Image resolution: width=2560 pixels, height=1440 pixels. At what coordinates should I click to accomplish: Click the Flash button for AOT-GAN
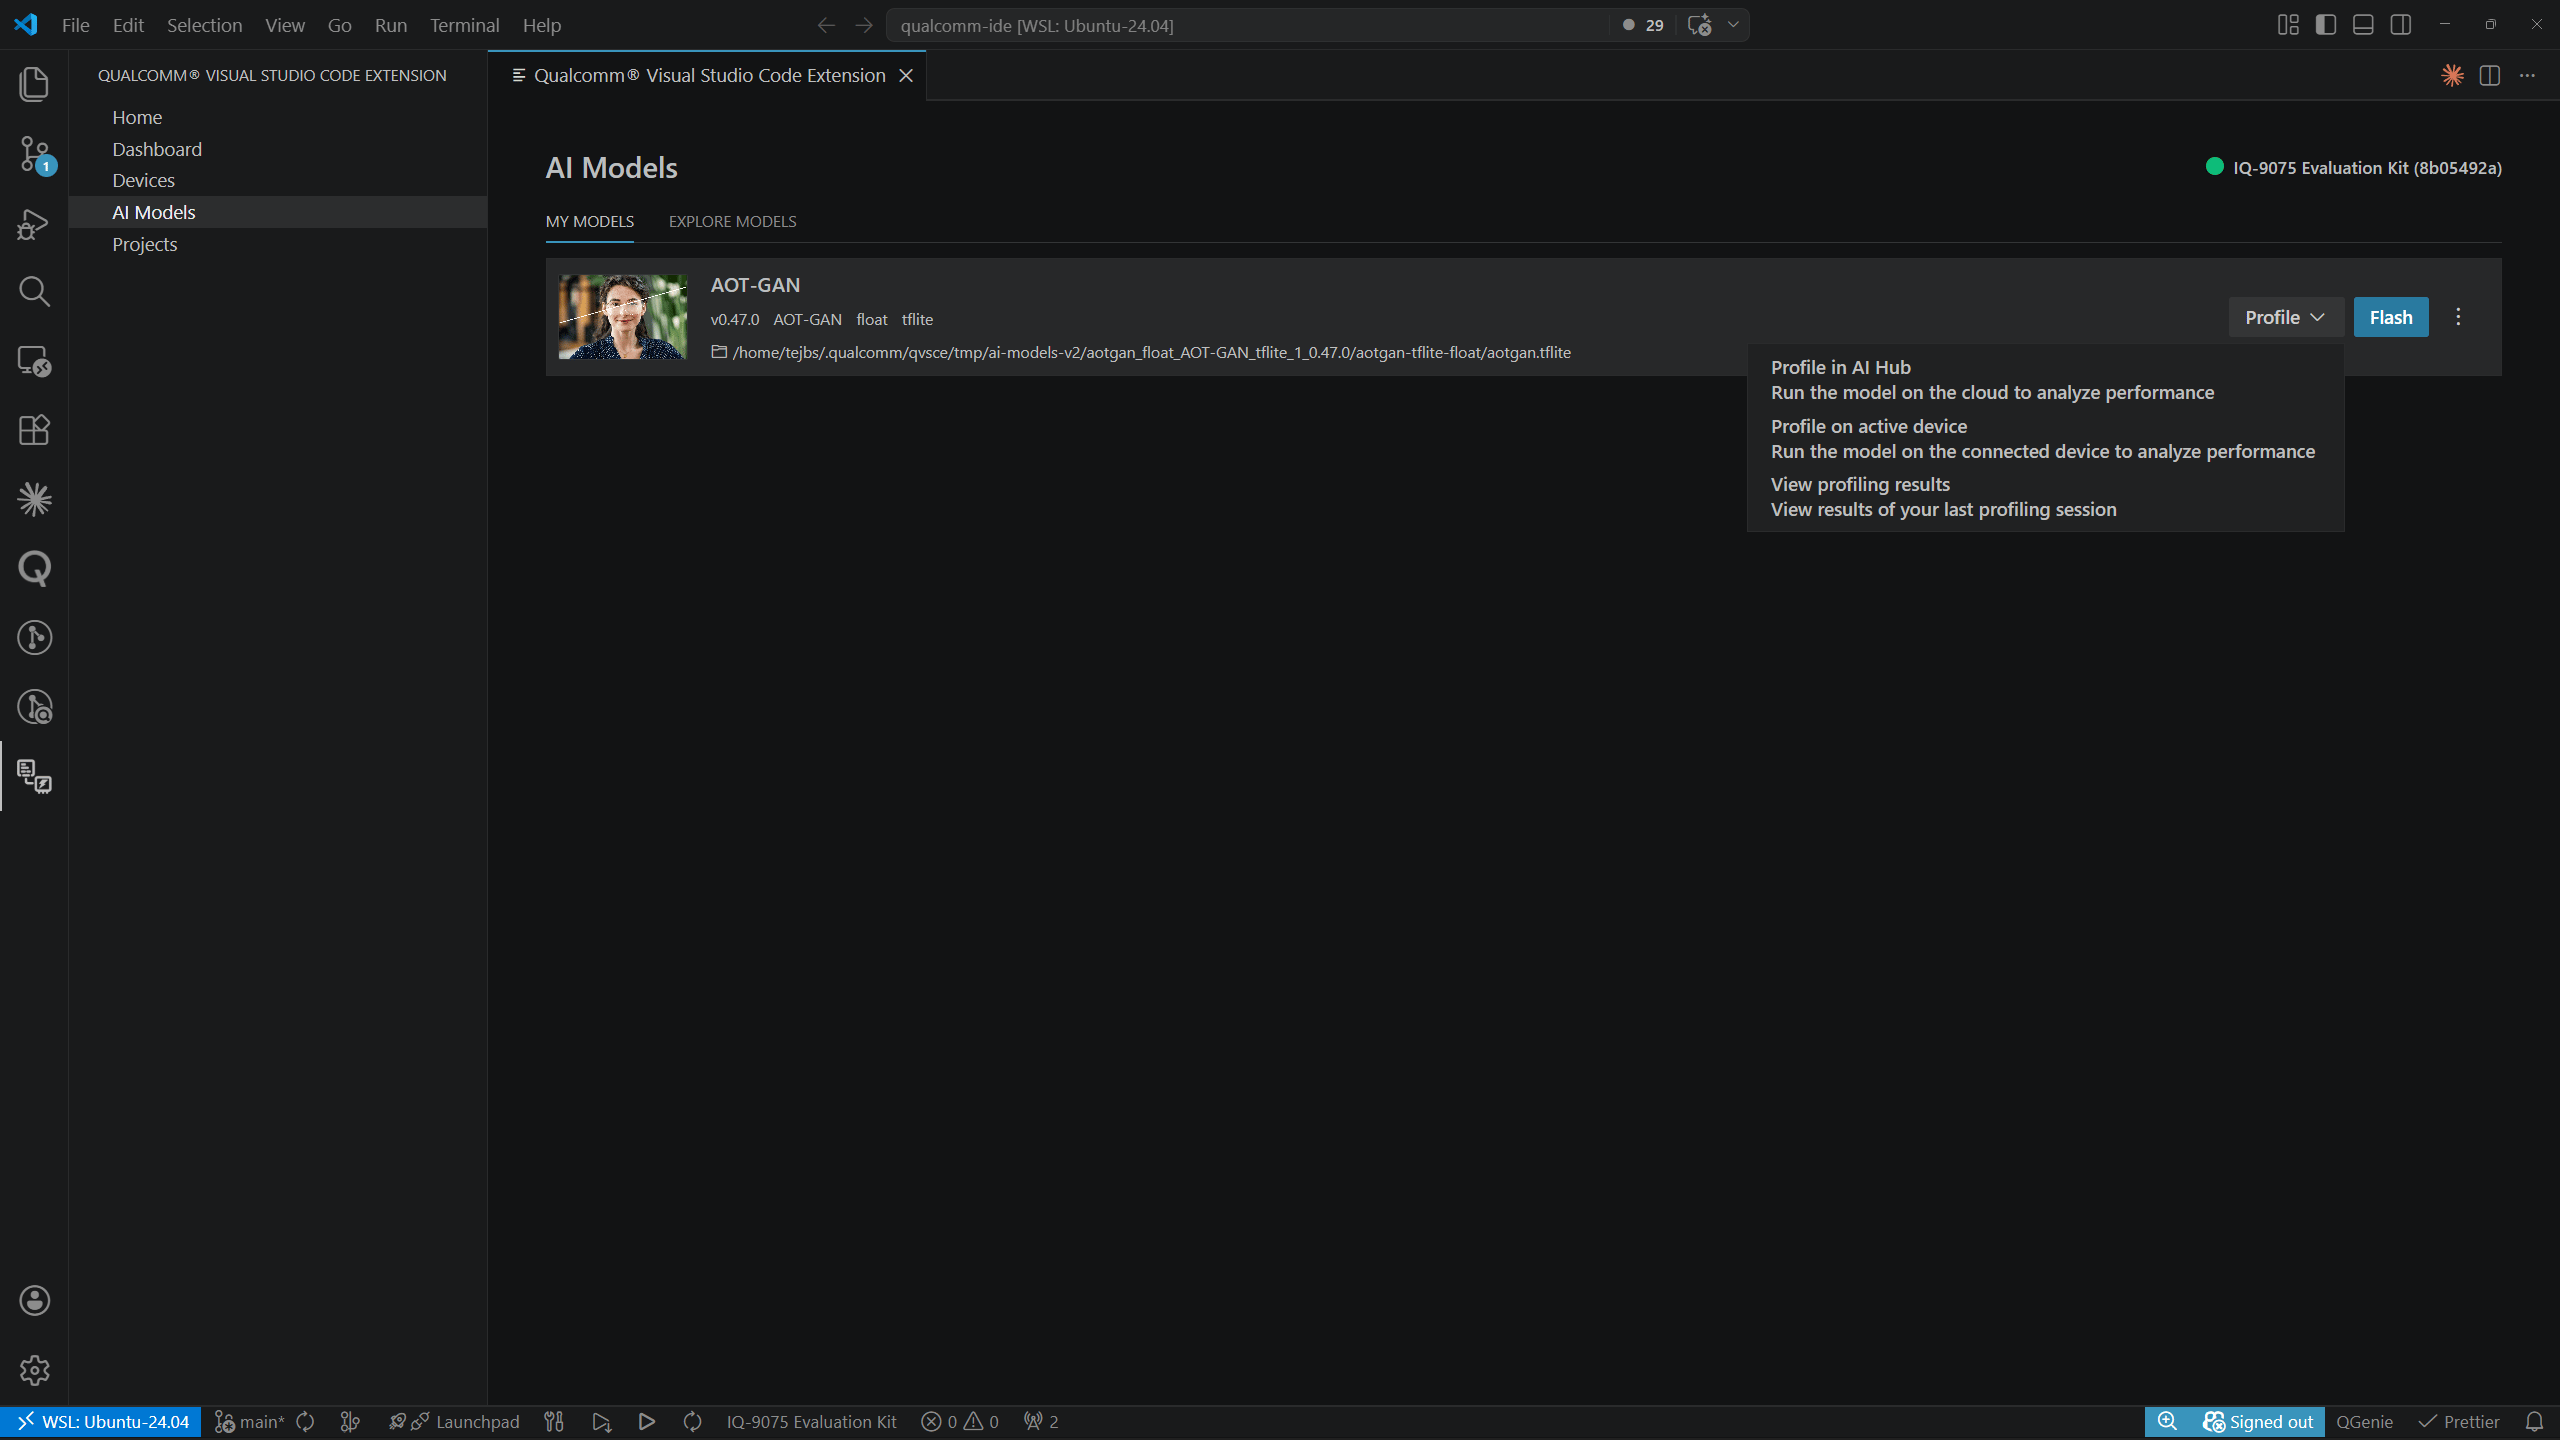tap(2391, 317)
